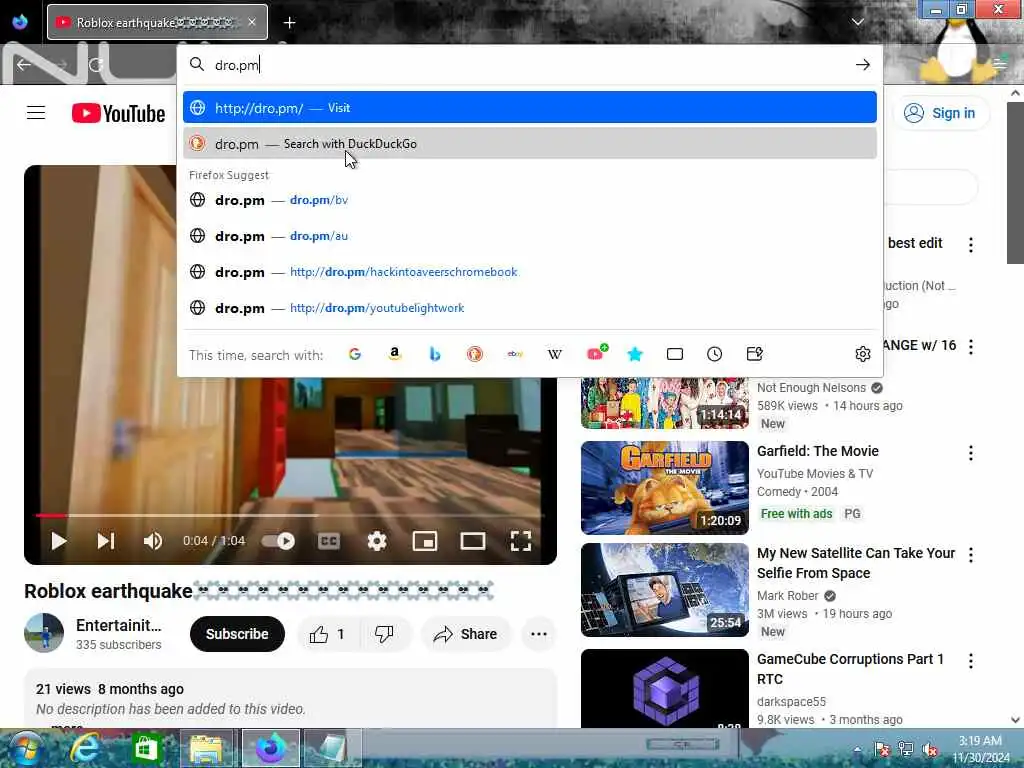
Task: Click the page vertical scrollbar thumb
Action: 1015,183
